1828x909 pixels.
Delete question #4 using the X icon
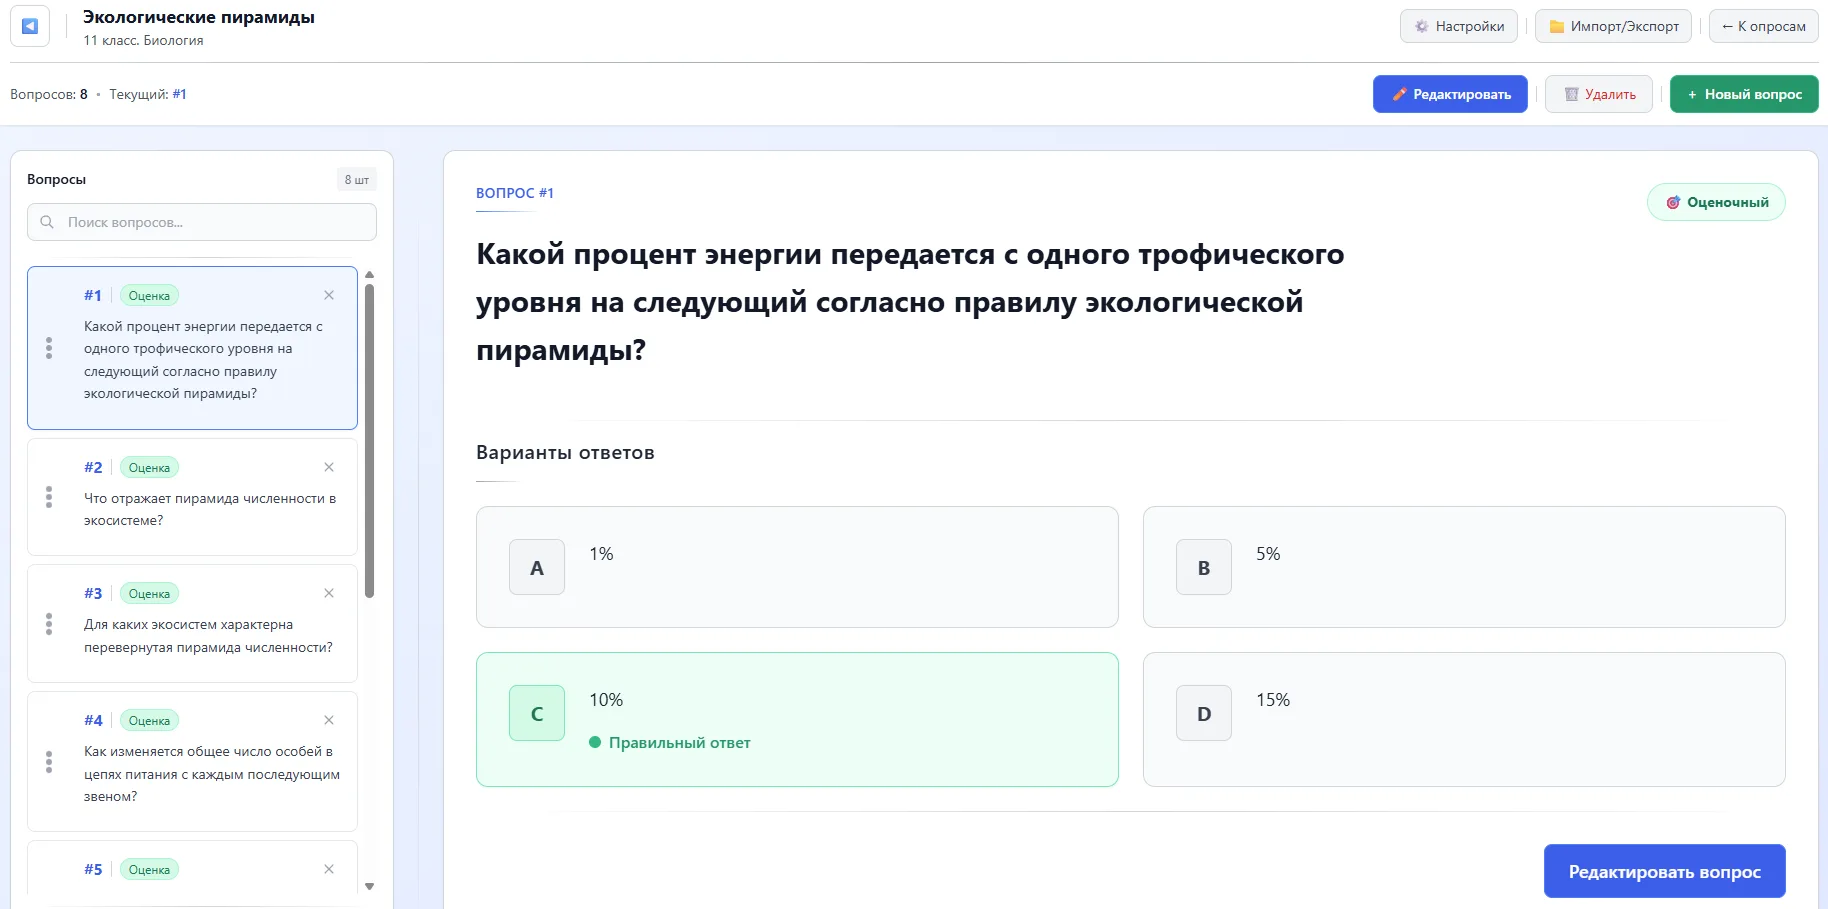click(329, 720)
